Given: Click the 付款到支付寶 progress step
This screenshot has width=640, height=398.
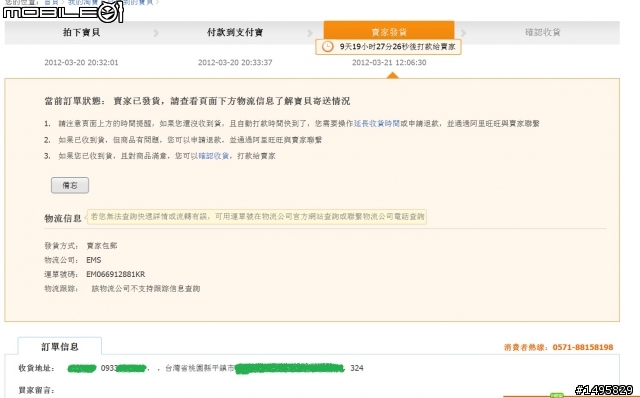Looking at the screenshot, I should pyautogui.click(x=235, y=32).
